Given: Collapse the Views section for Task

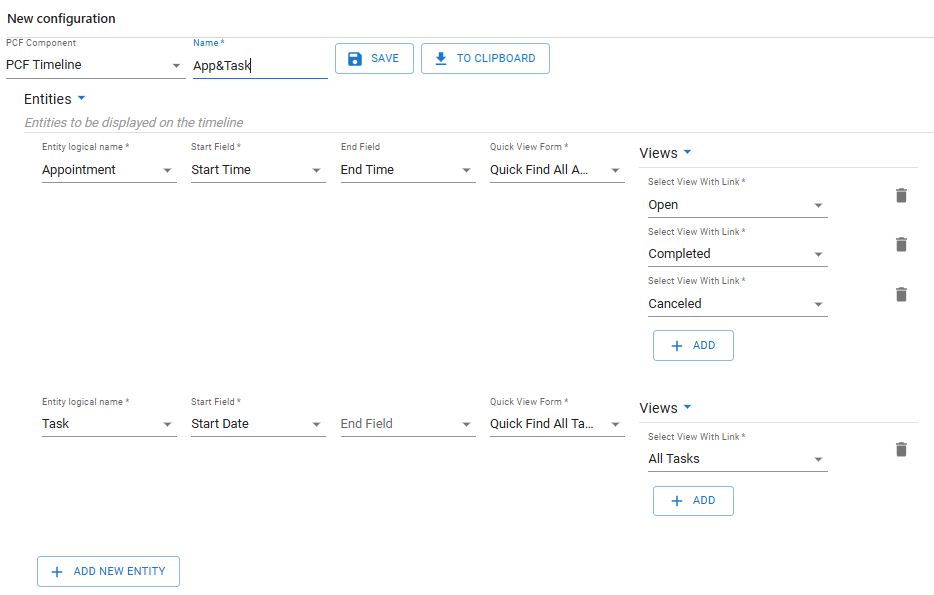Looking at the screenshot, I should coord(687,407).
